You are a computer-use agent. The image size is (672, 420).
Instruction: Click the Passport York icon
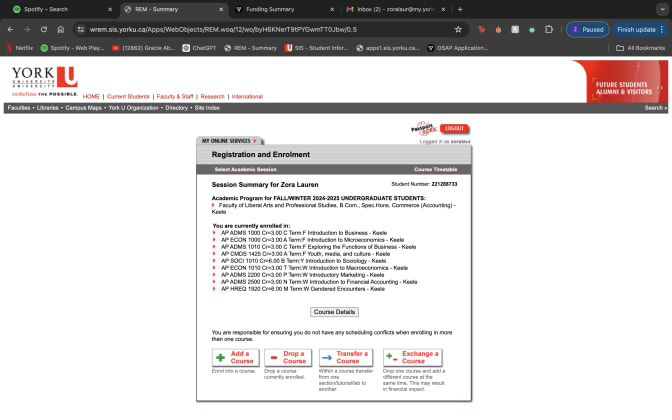pos(423,129)
